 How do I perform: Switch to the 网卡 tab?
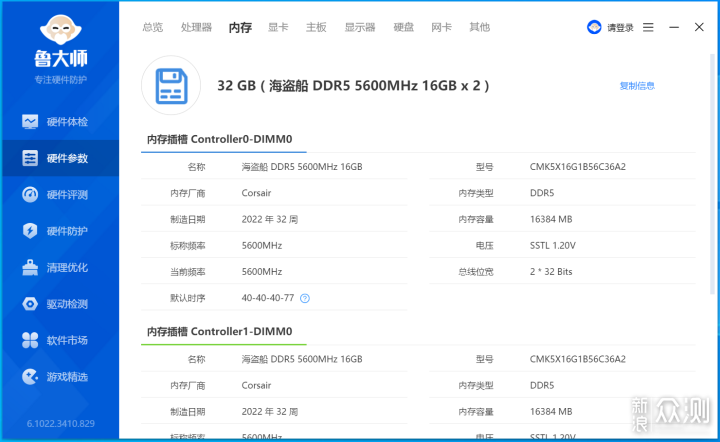[x=441, y=27]
